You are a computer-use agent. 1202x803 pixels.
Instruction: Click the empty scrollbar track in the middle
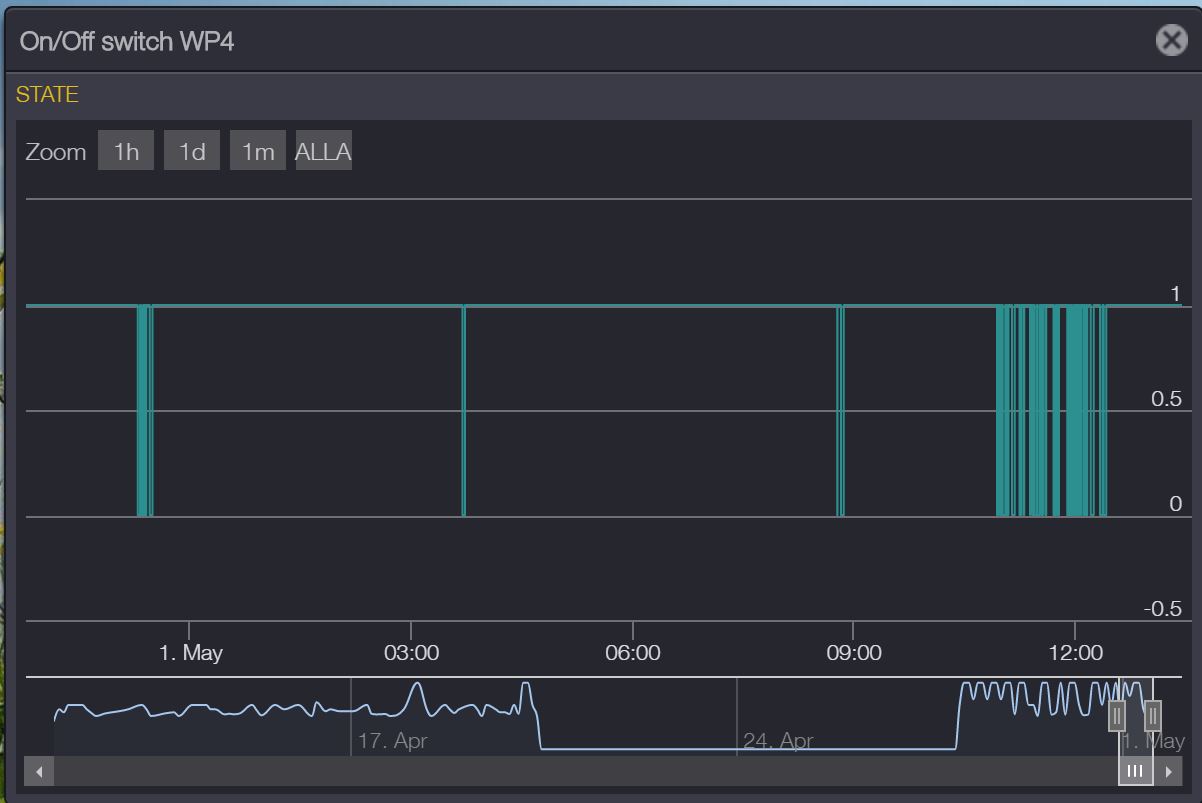(580, 771)
